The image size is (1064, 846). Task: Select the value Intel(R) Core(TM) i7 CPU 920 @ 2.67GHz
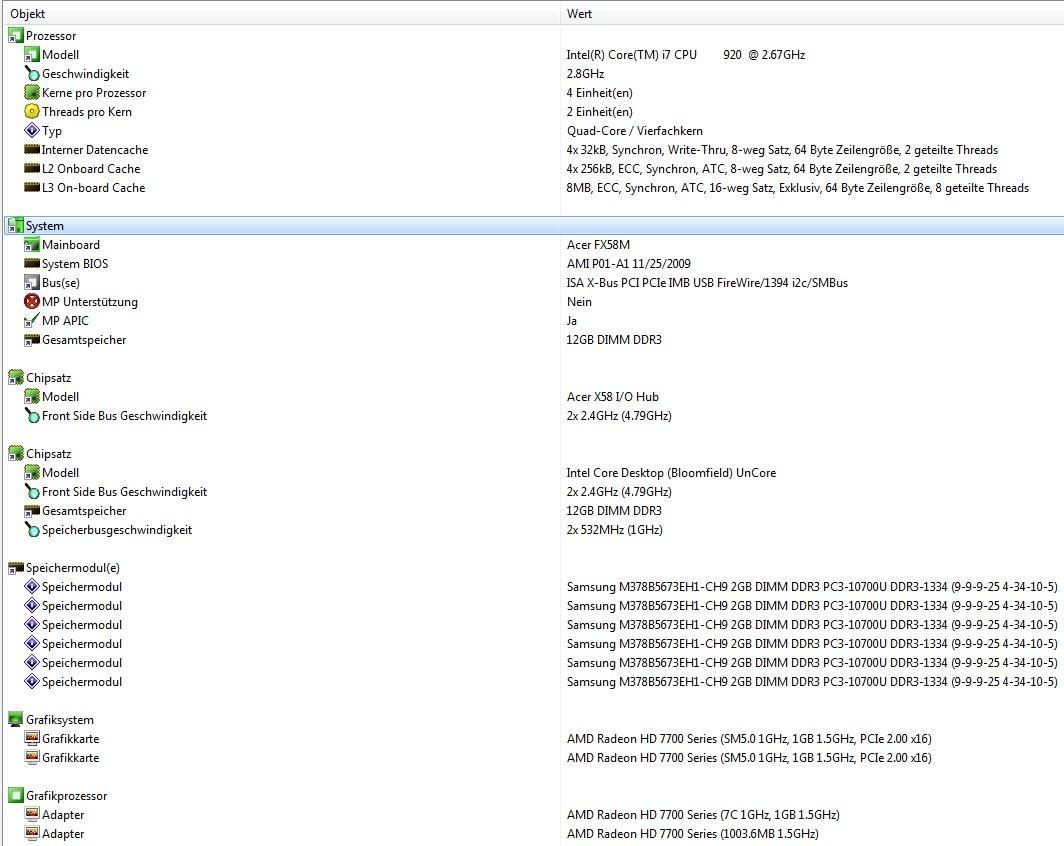pyautogui.click(x=685, y=55)
